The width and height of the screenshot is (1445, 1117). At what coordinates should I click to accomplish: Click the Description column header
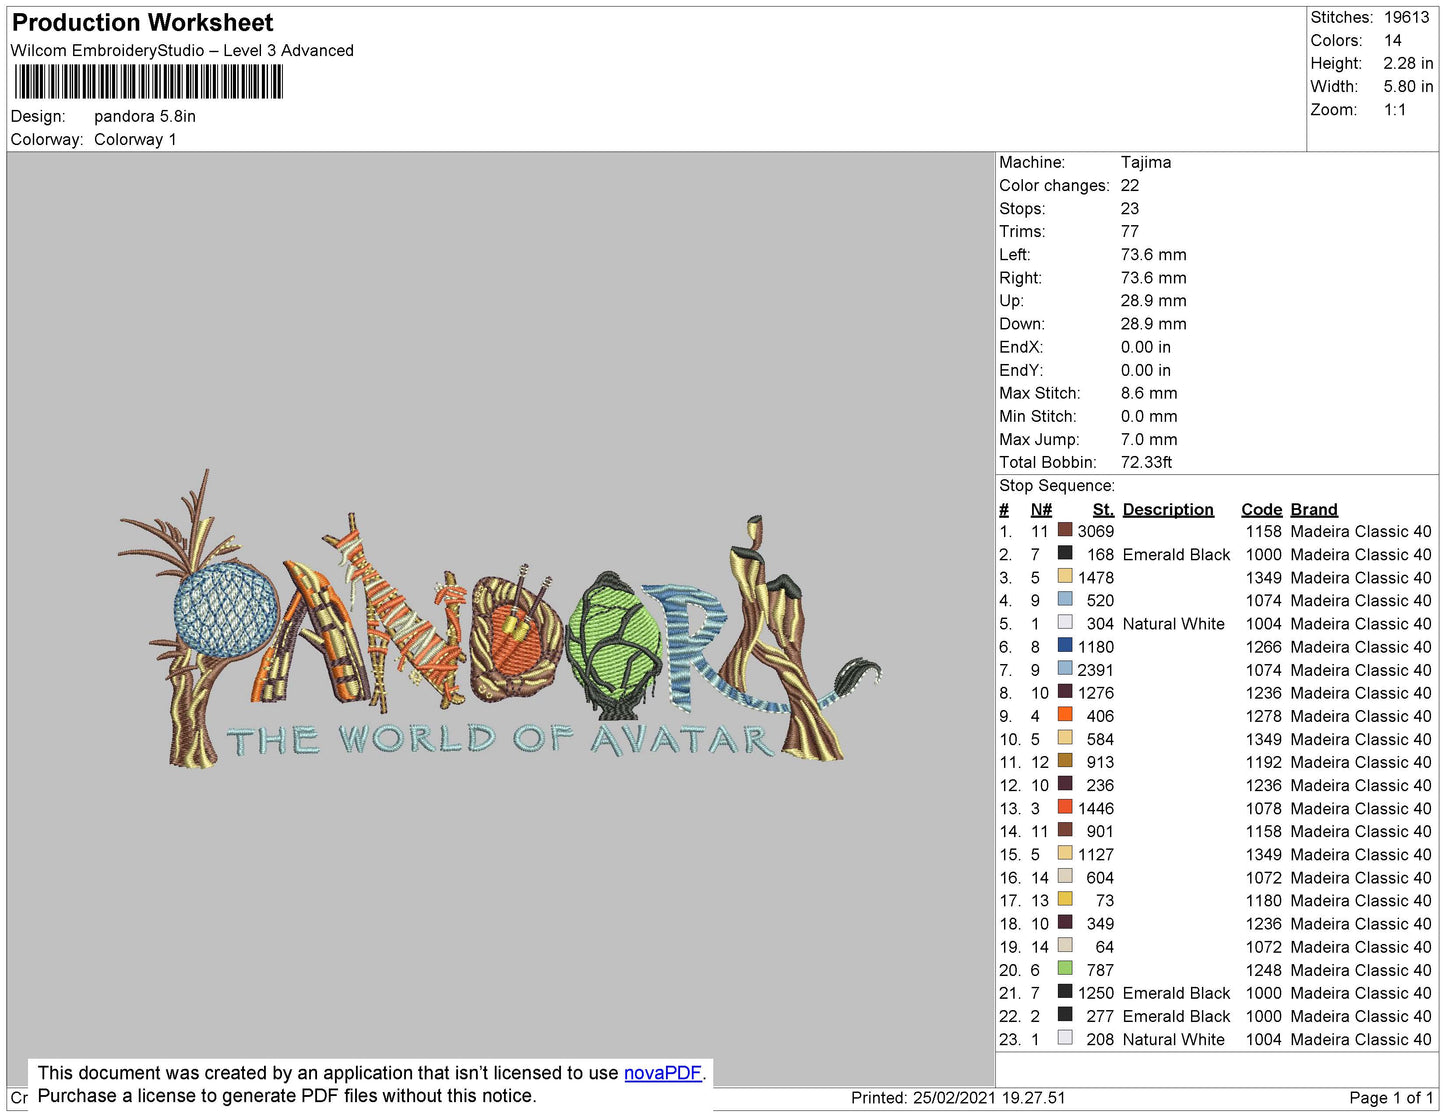[1168, 509]
